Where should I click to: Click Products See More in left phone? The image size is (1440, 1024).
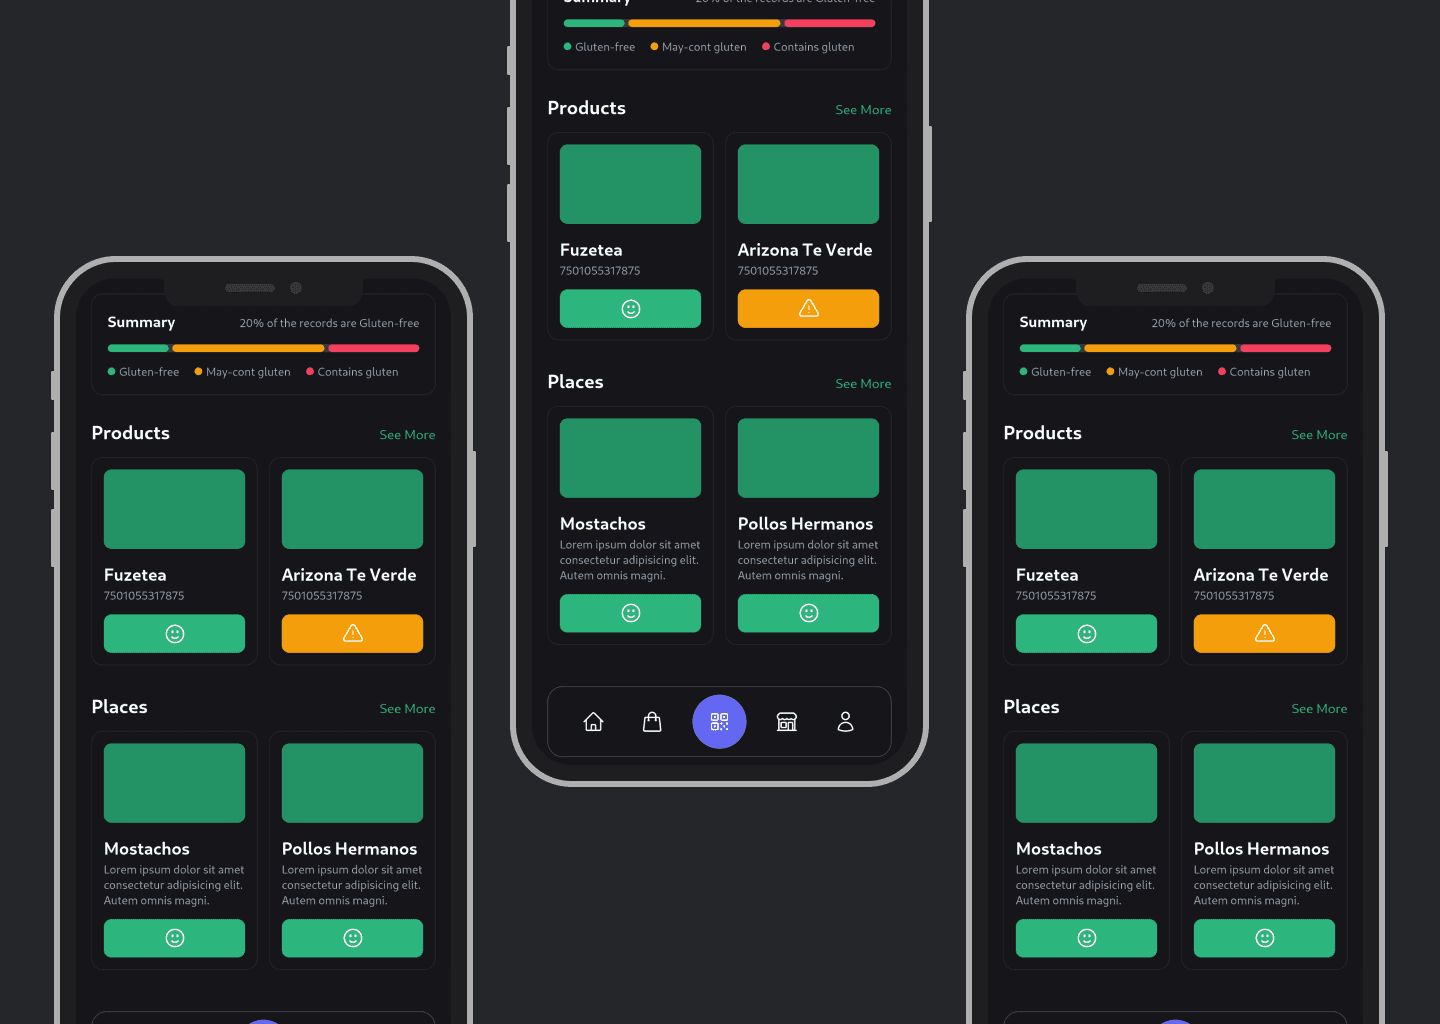pos(407,435)
